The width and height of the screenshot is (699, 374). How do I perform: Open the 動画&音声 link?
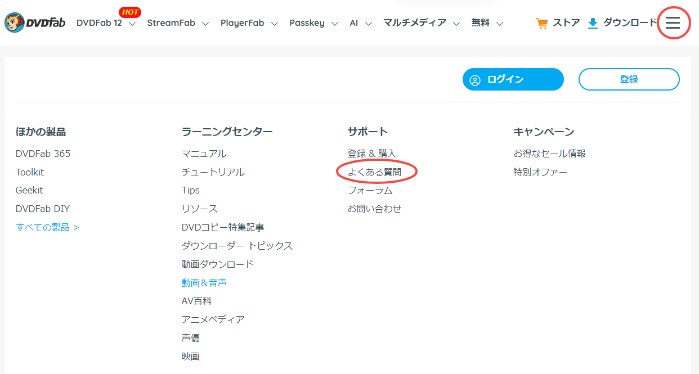[x=204, y=283]
